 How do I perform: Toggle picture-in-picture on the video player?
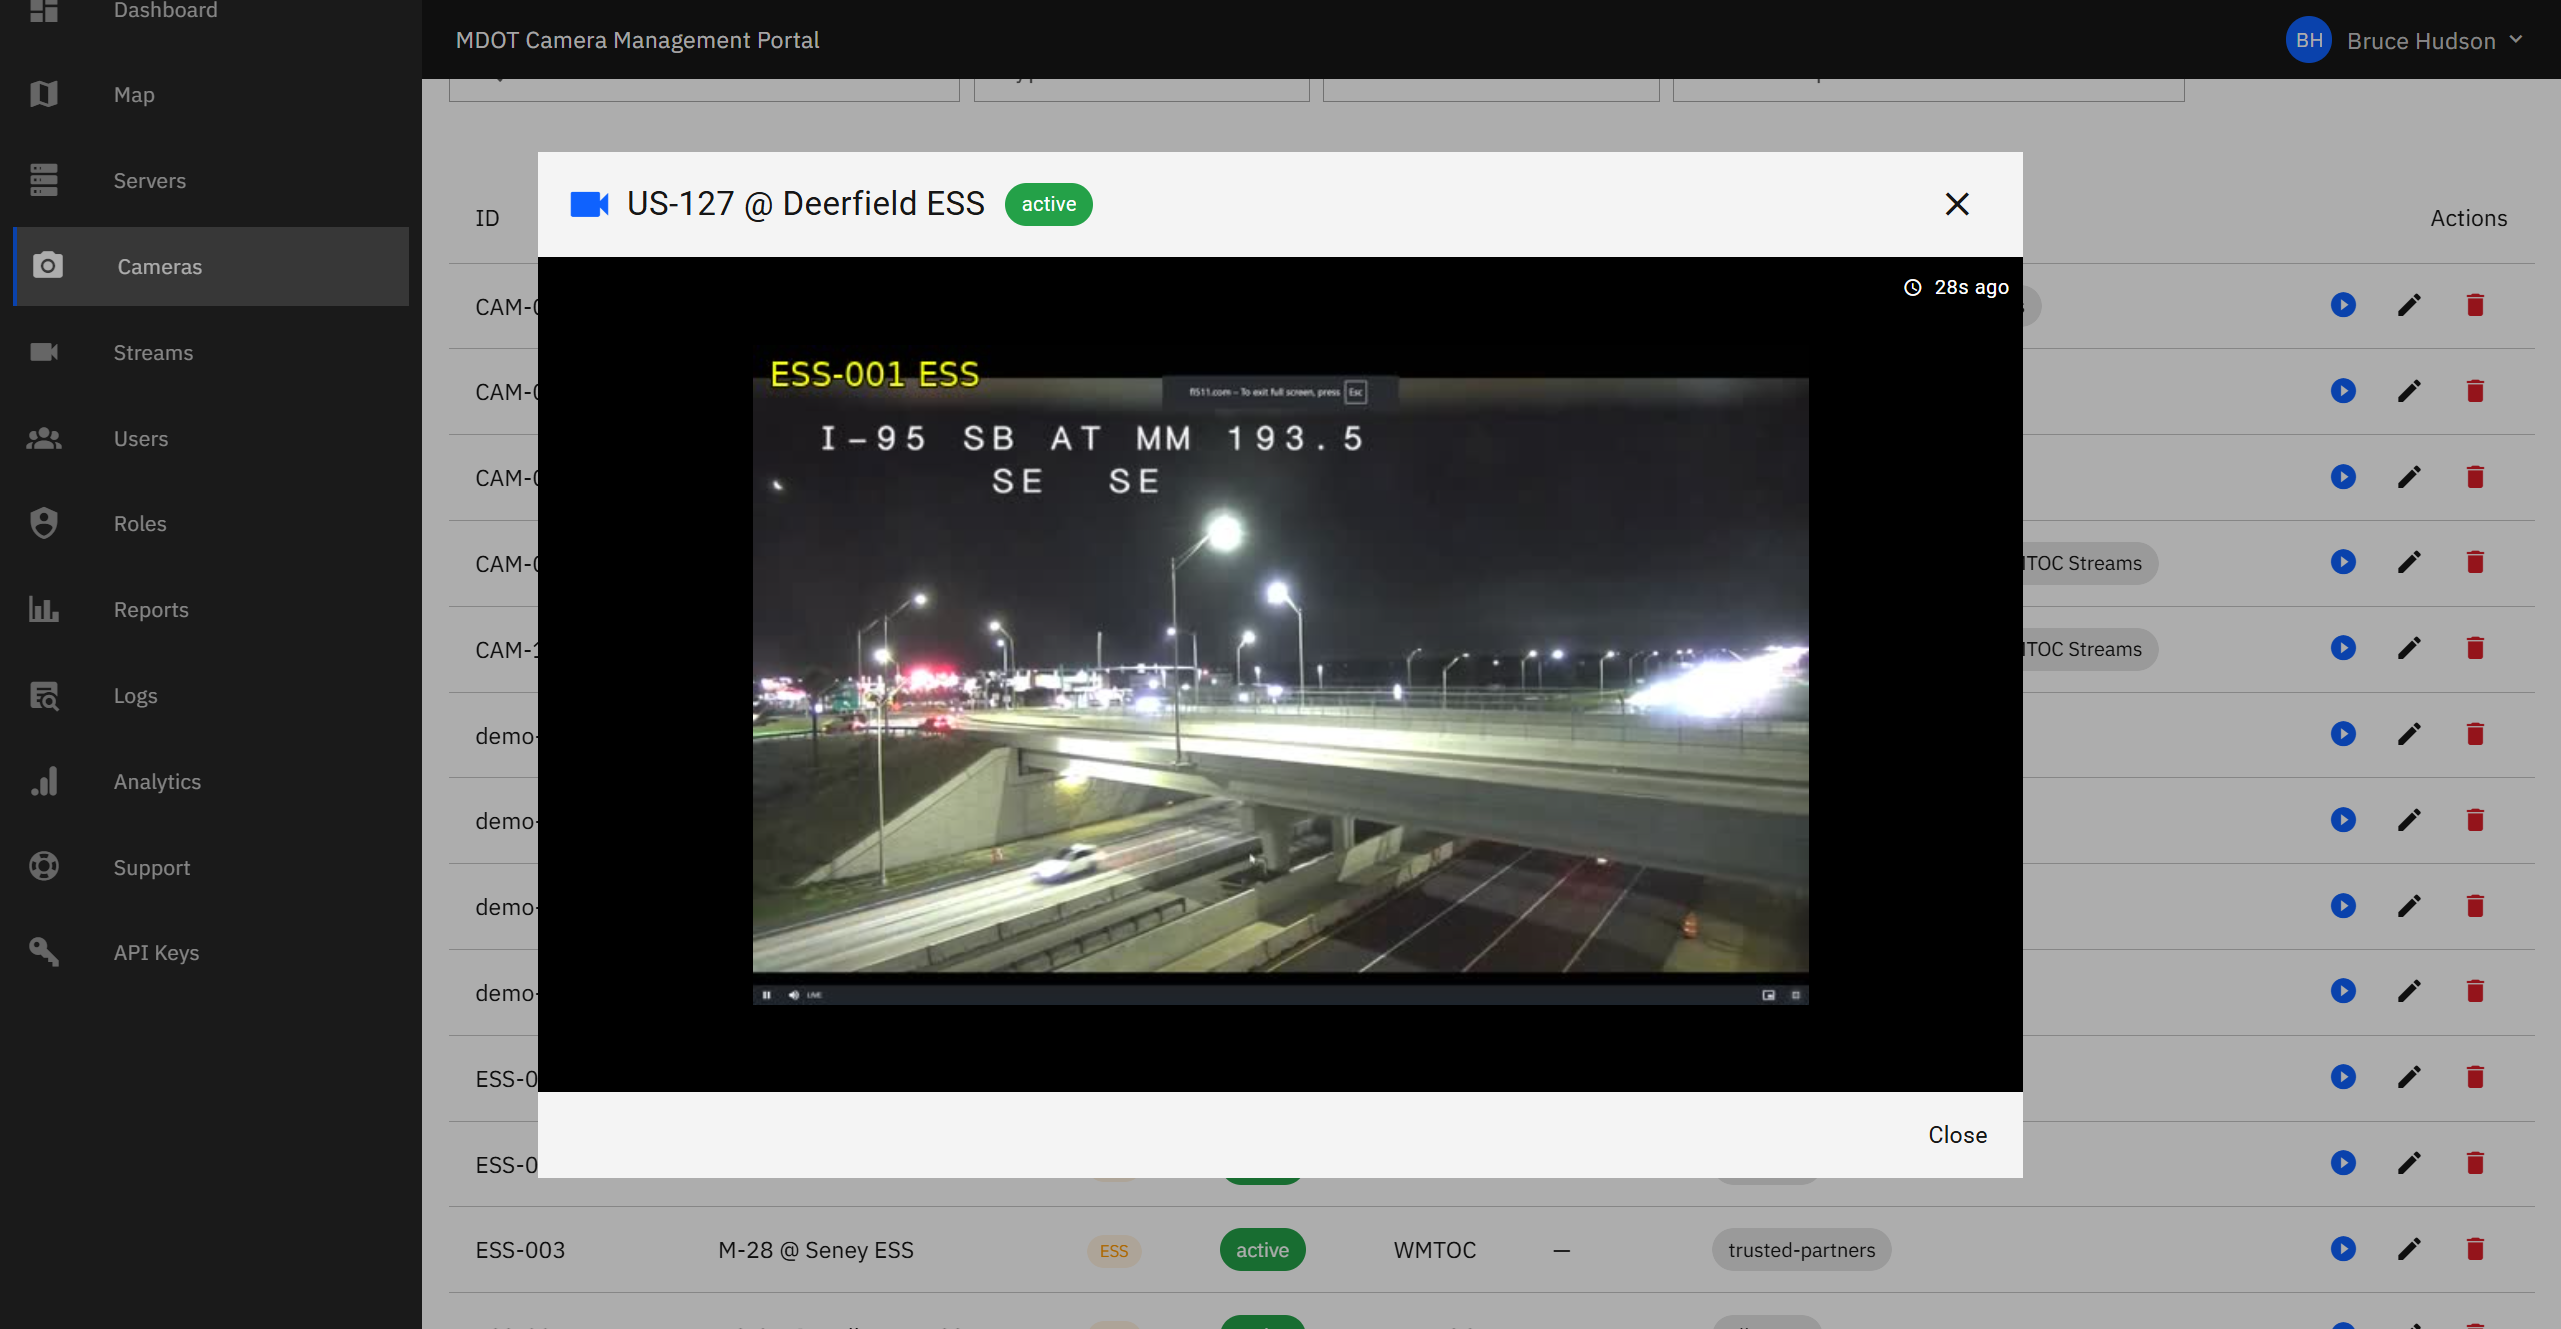coord(1768,994)
